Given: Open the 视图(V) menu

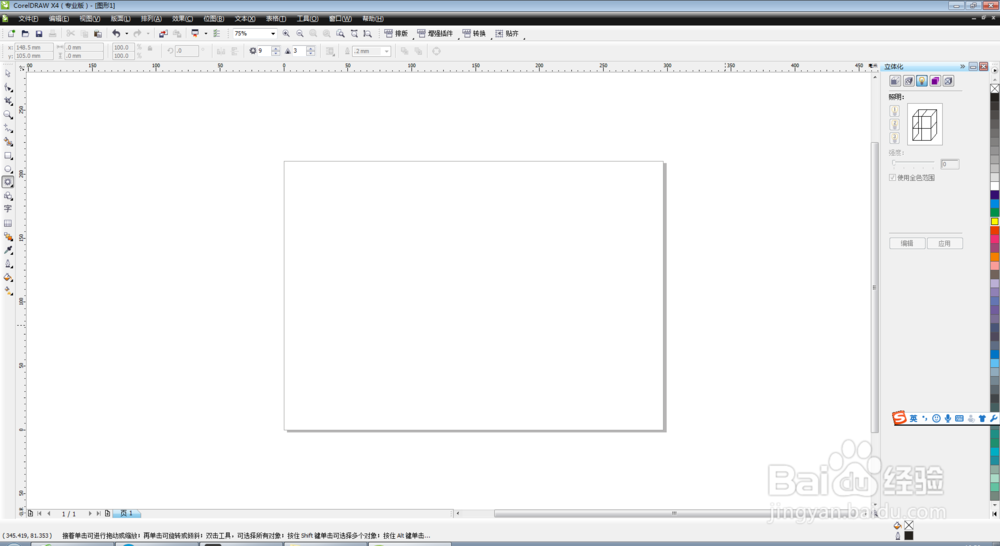Looking at the screenshot, I should 90,18.
